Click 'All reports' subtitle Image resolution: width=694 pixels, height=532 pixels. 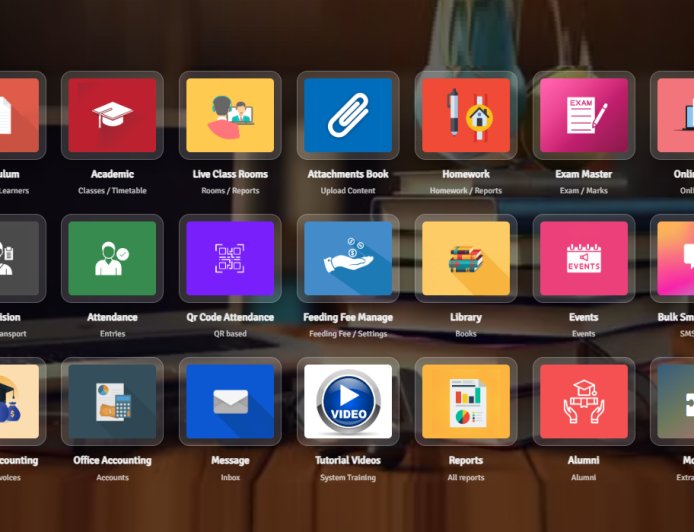[x=466, y=478]
